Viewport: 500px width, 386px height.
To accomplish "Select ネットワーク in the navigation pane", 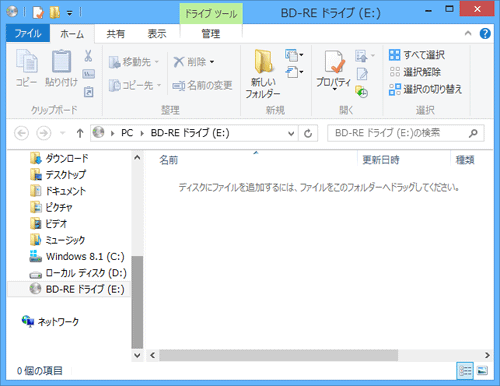I will click(x=51, y=322).
